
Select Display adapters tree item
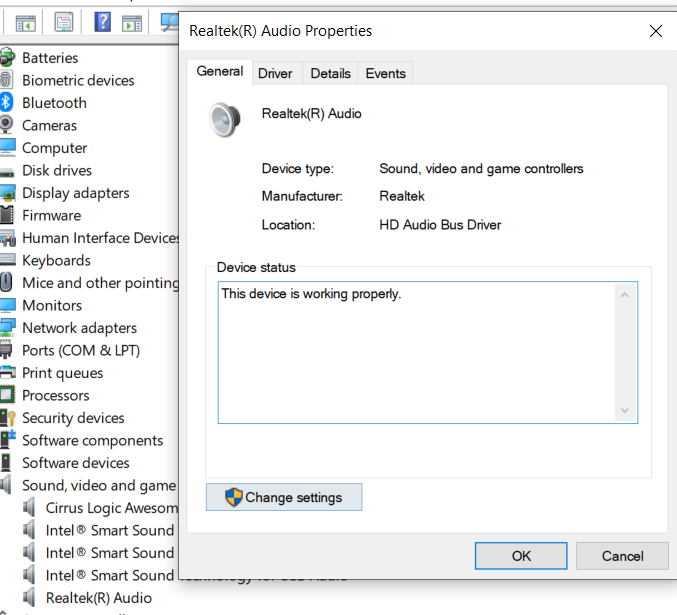click(x=76, y=193)
